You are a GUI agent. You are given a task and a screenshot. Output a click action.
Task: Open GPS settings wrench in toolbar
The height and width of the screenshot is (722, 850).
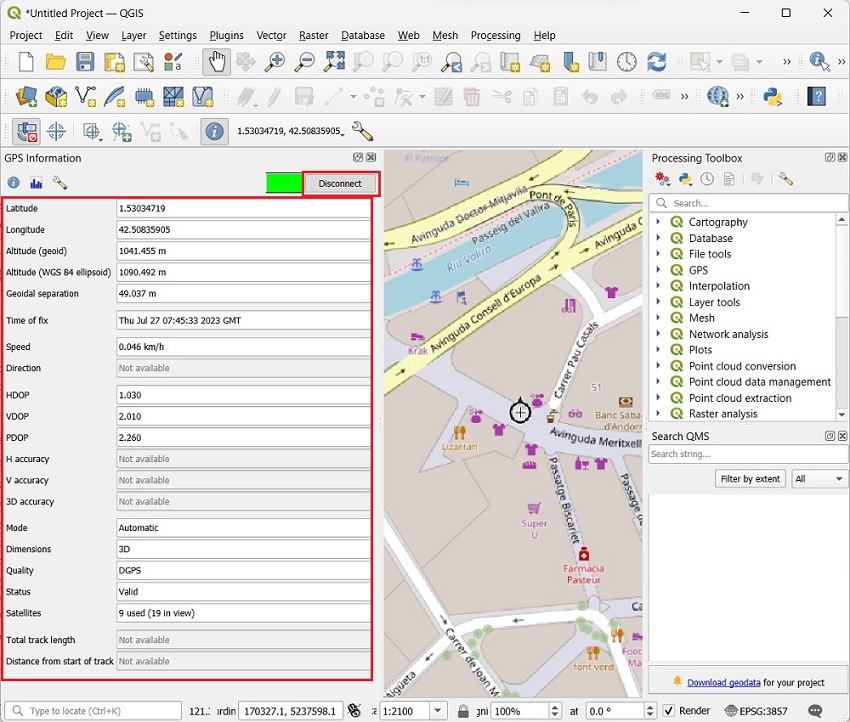click(362, 131)
